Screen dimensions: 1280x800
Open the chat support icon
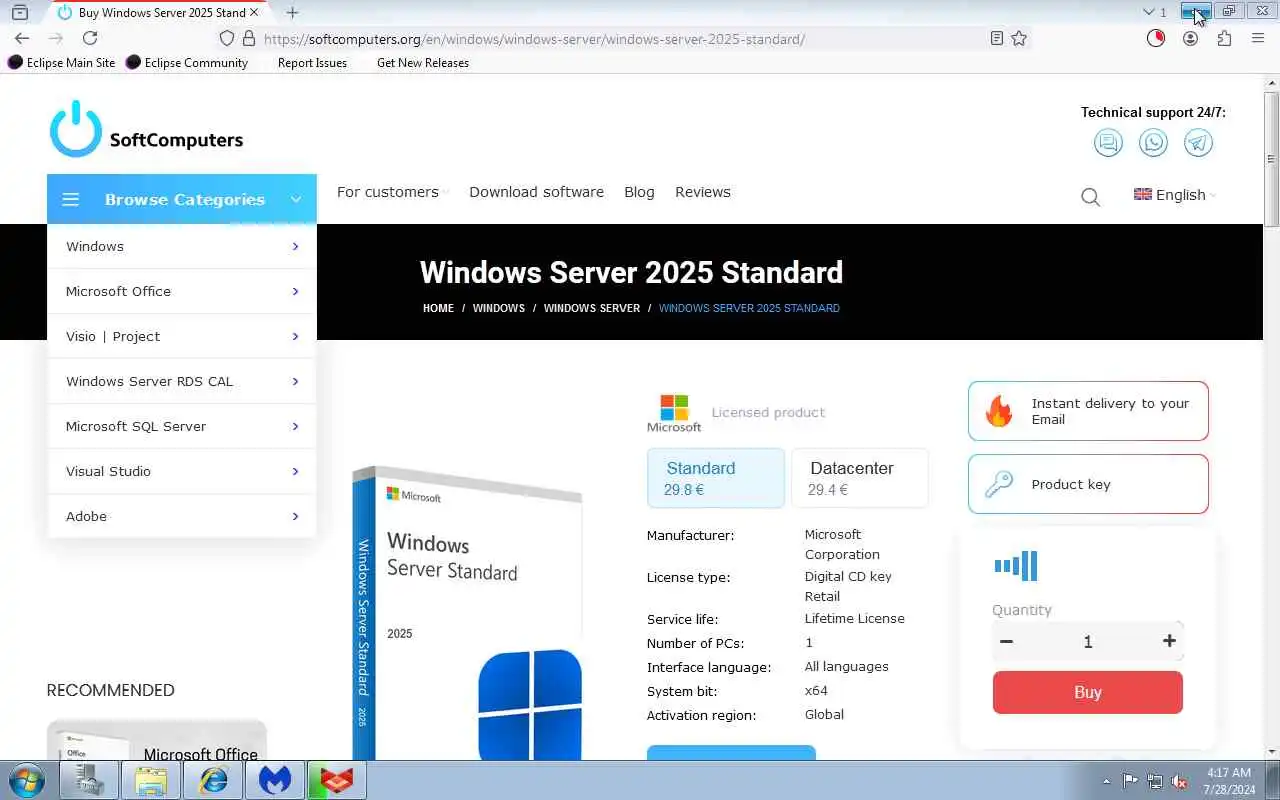pyautogui.click(x=1108, y=143)
